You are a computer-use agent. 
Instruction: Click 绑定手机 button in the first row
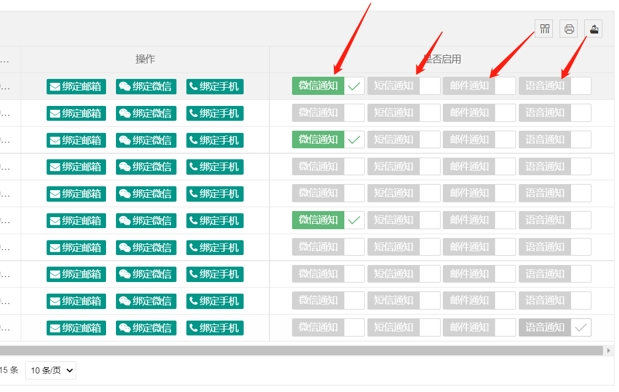(x=215, y=86)
